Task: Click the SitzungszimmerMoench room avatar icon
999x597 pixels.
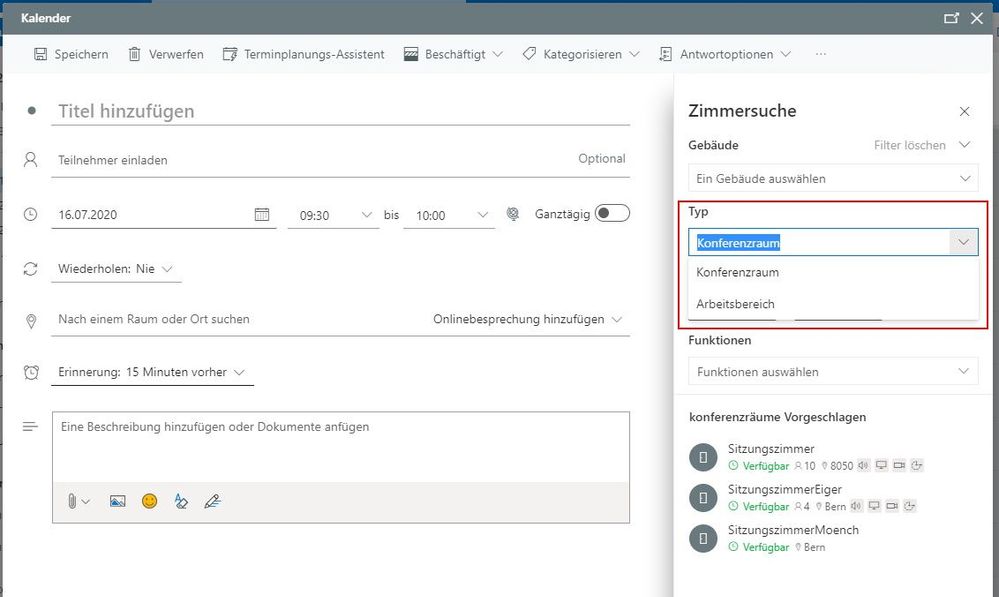Action: point(703,538)
